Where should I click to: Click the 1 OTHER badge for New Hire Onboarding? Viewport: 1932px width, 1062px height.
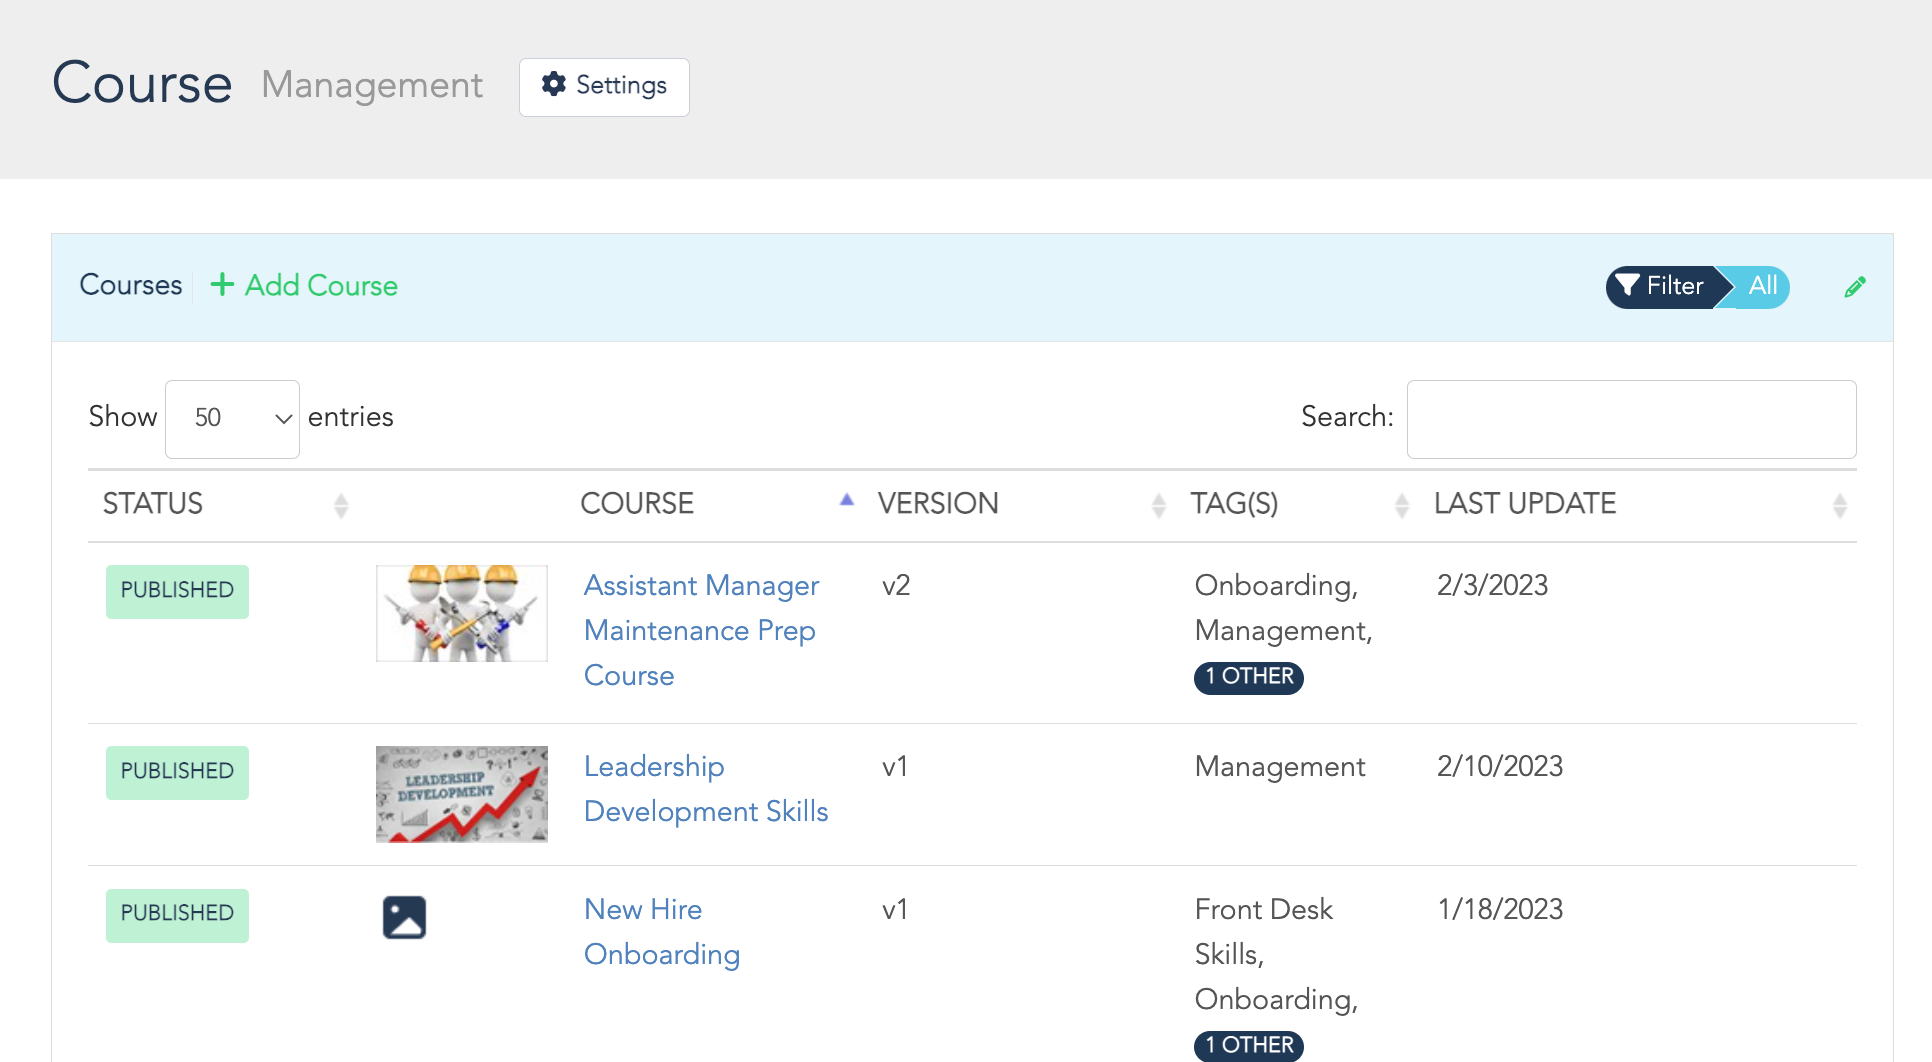(x=1249, y=1046)
